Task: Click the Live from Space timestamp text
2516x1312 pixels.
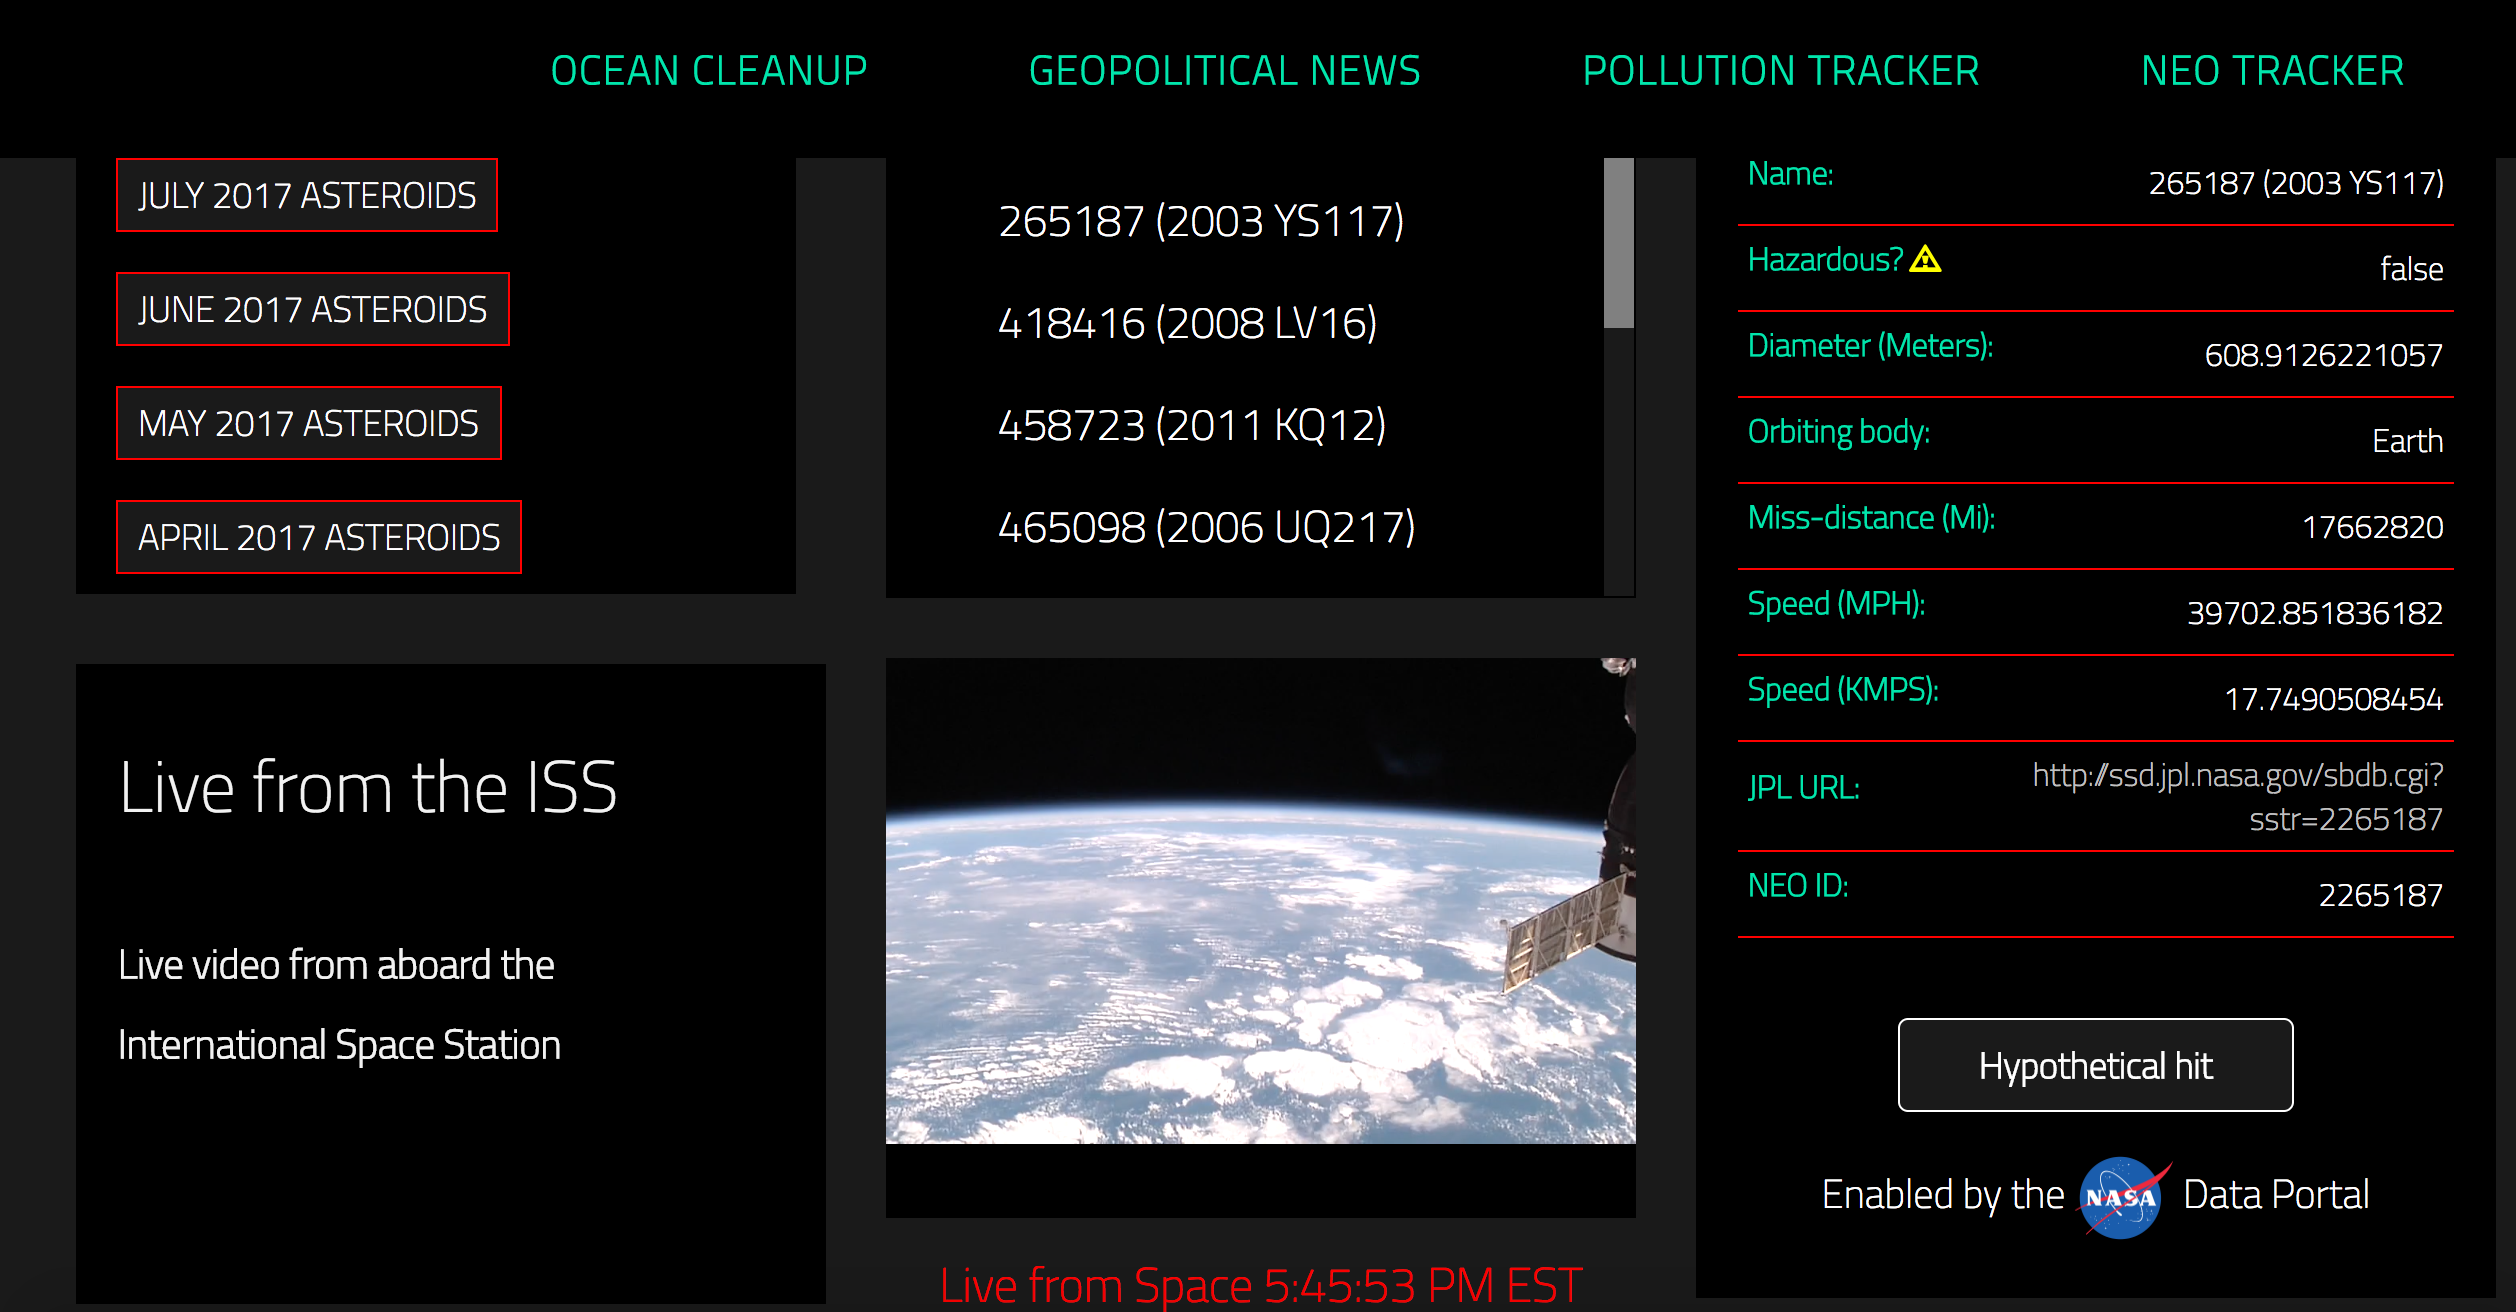Action: click(x=1260, y=1285)
